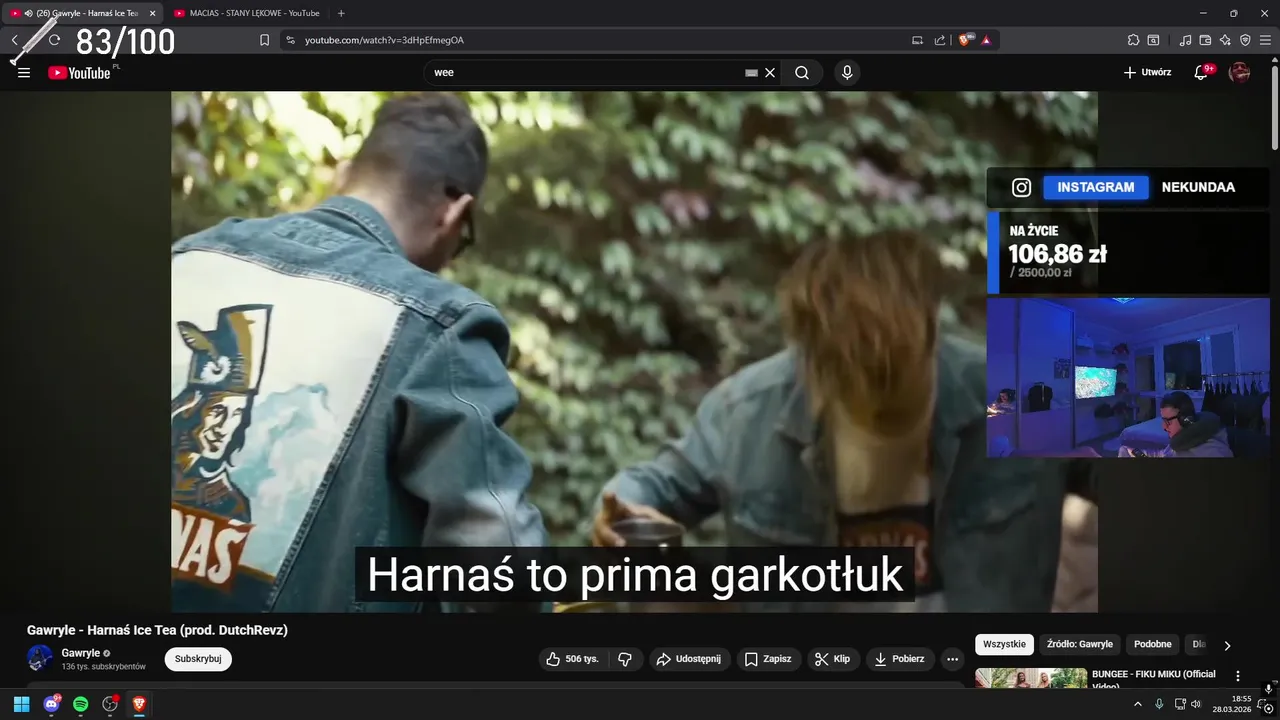Clear the search text with the X
This screenshot has width=1280, height=720.
click(770, 73)
